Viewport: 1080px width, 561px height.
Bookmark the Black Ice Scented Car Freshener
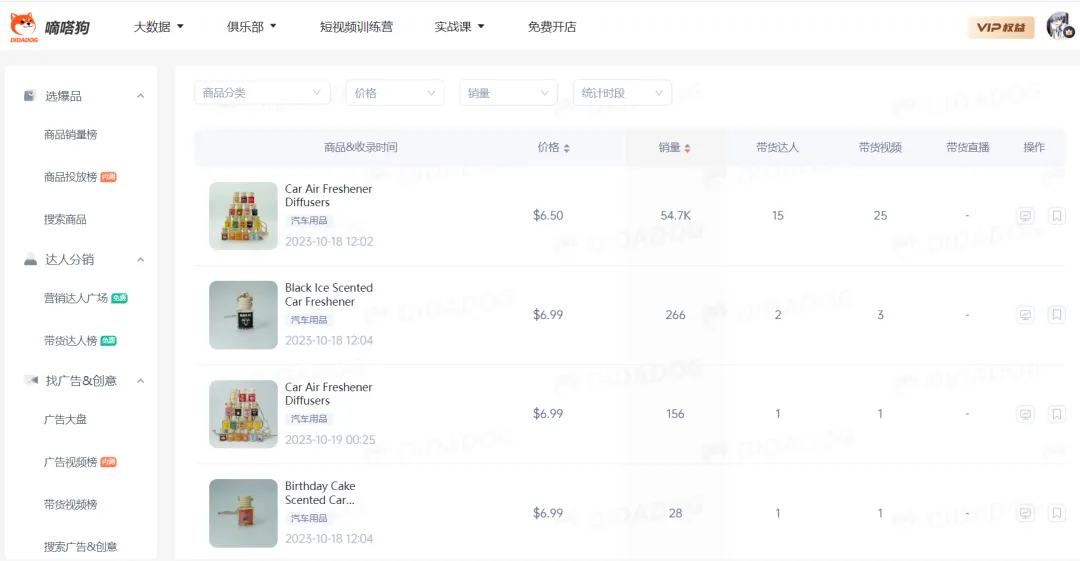1057,315
